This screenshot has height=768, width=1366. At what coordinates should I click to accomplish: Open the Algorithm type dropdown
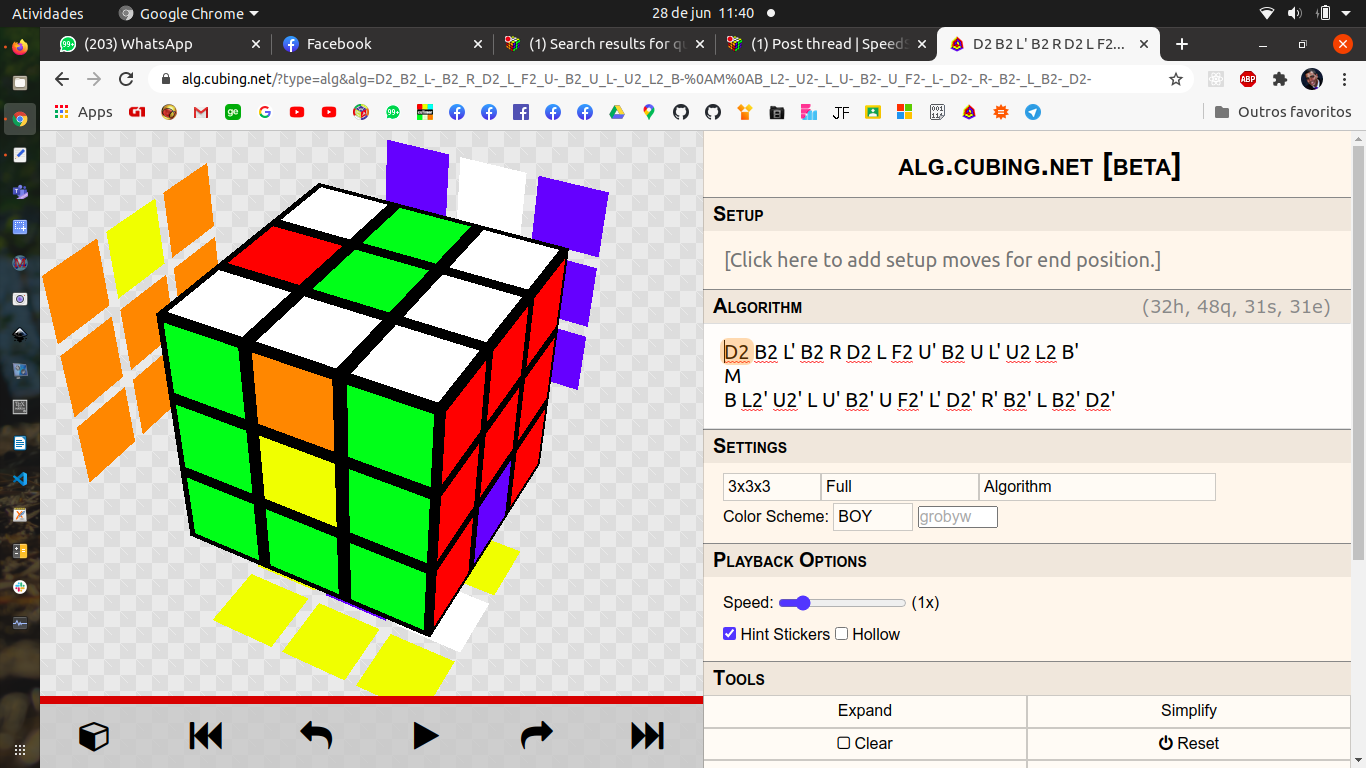coord(1097,487)
